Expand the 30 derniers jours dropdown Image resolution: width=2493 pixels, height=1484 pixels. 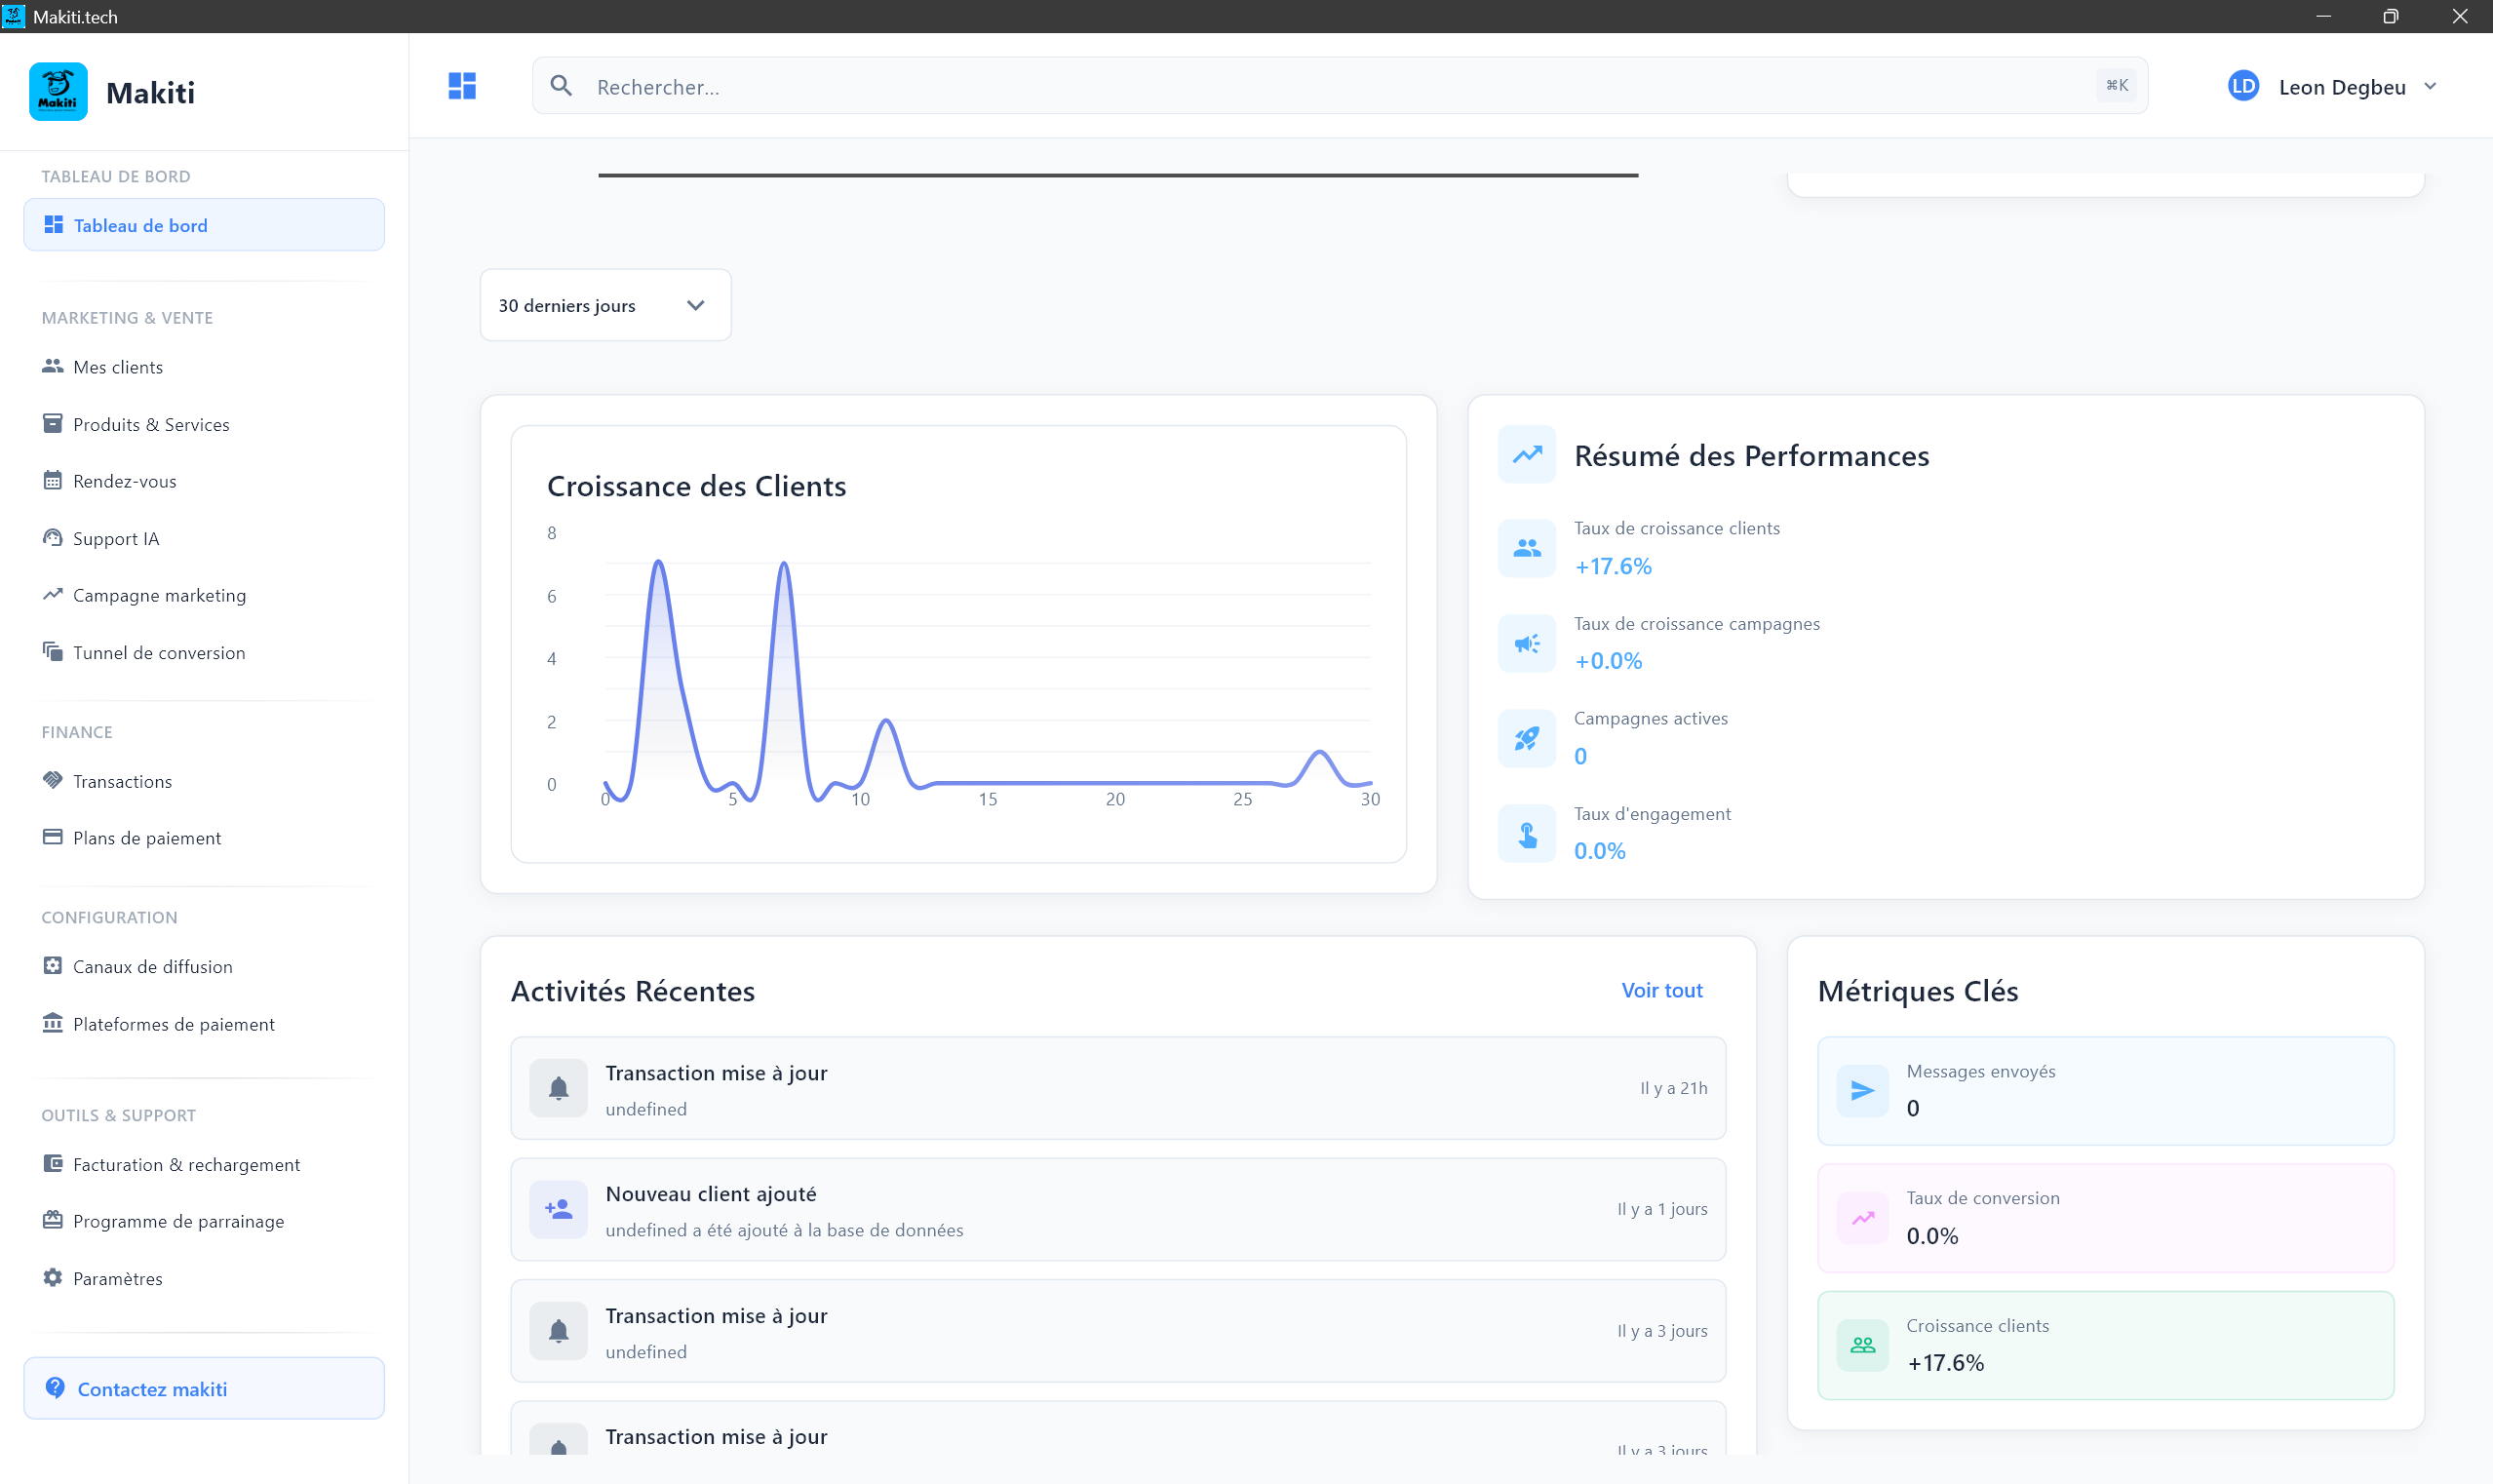coord(605,305)
